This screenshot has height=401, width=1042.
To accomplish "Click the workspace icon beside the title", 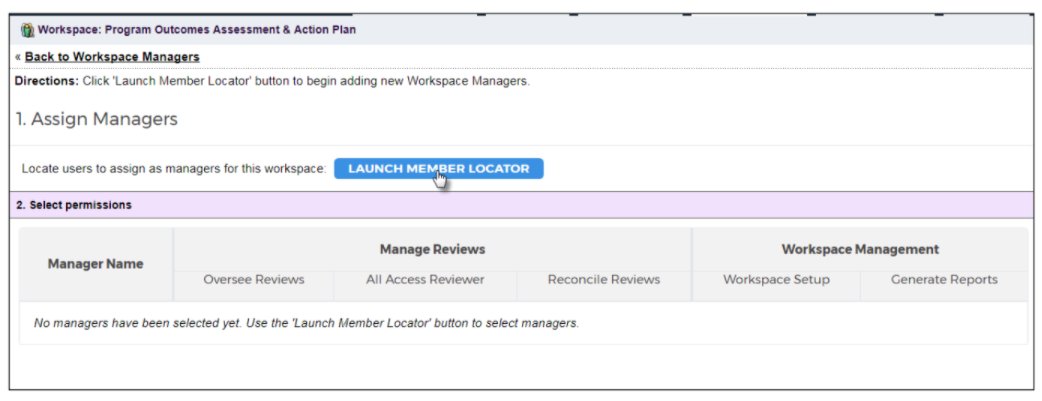I will [27, 30].
